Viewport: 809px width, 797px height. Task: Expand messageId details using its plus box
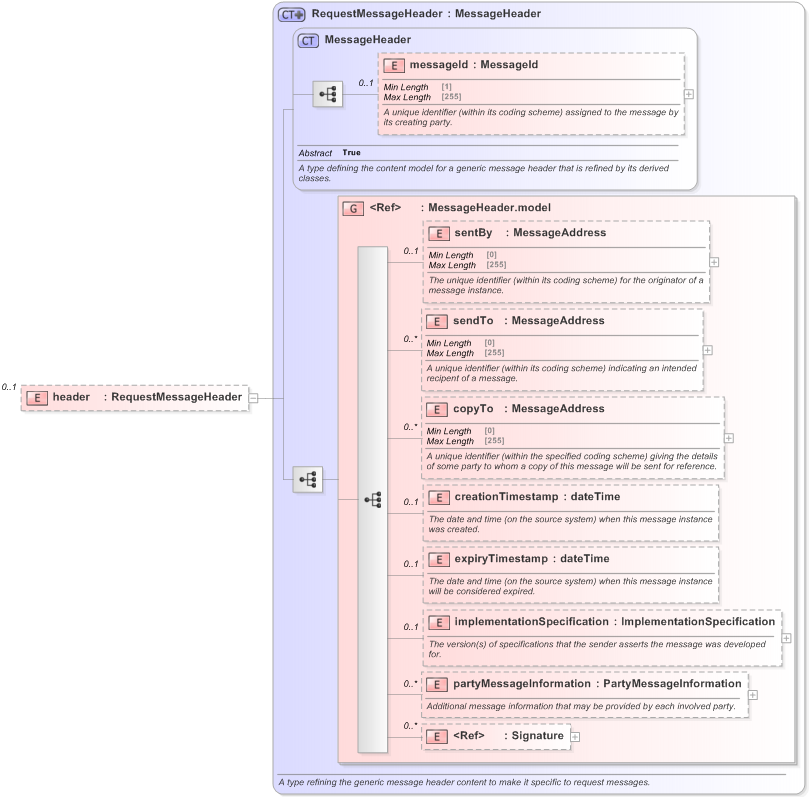click(x=687, y=93)
